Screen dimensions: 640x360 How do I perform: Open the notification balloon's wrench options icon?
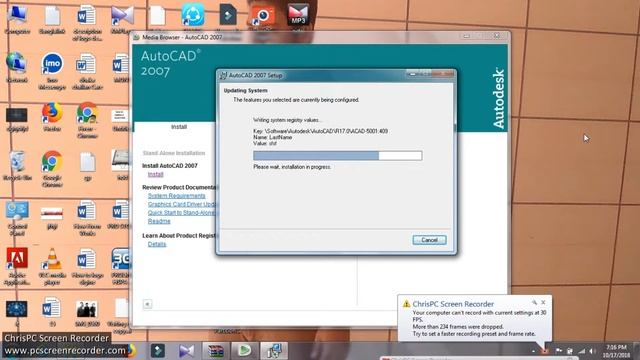[x=534, y=302]
